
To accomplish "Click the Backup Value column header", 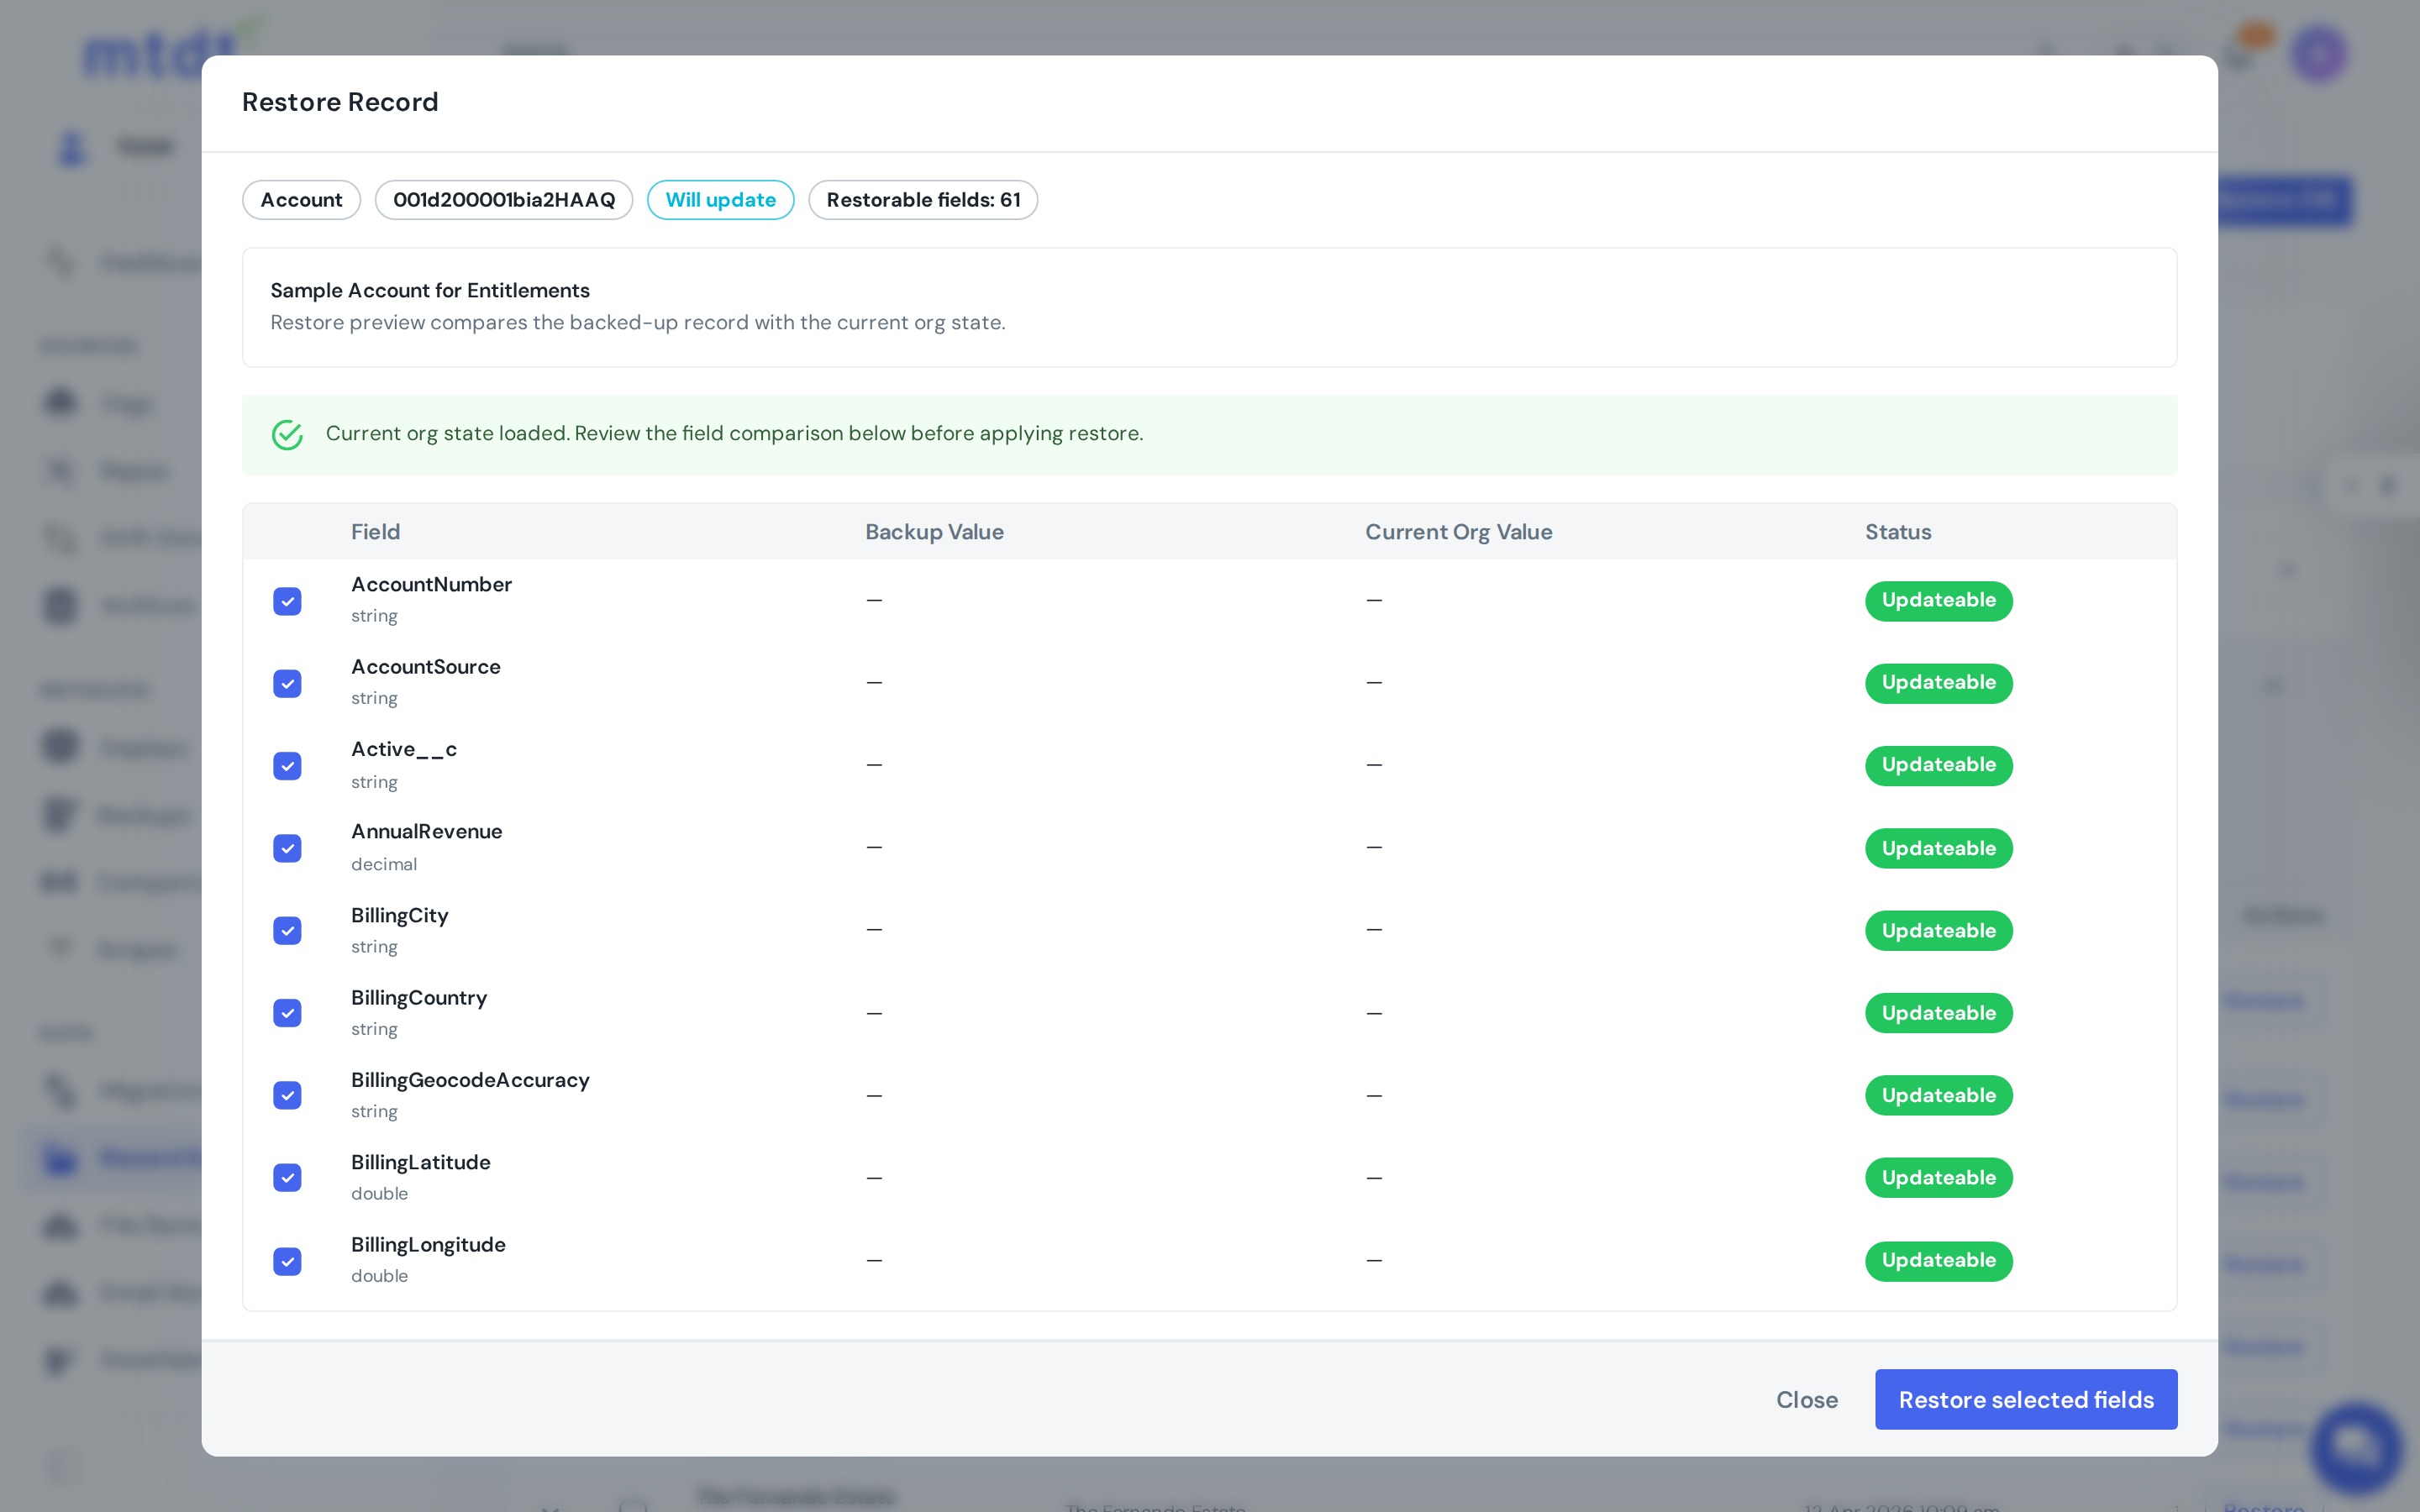I will coord(934,532).
